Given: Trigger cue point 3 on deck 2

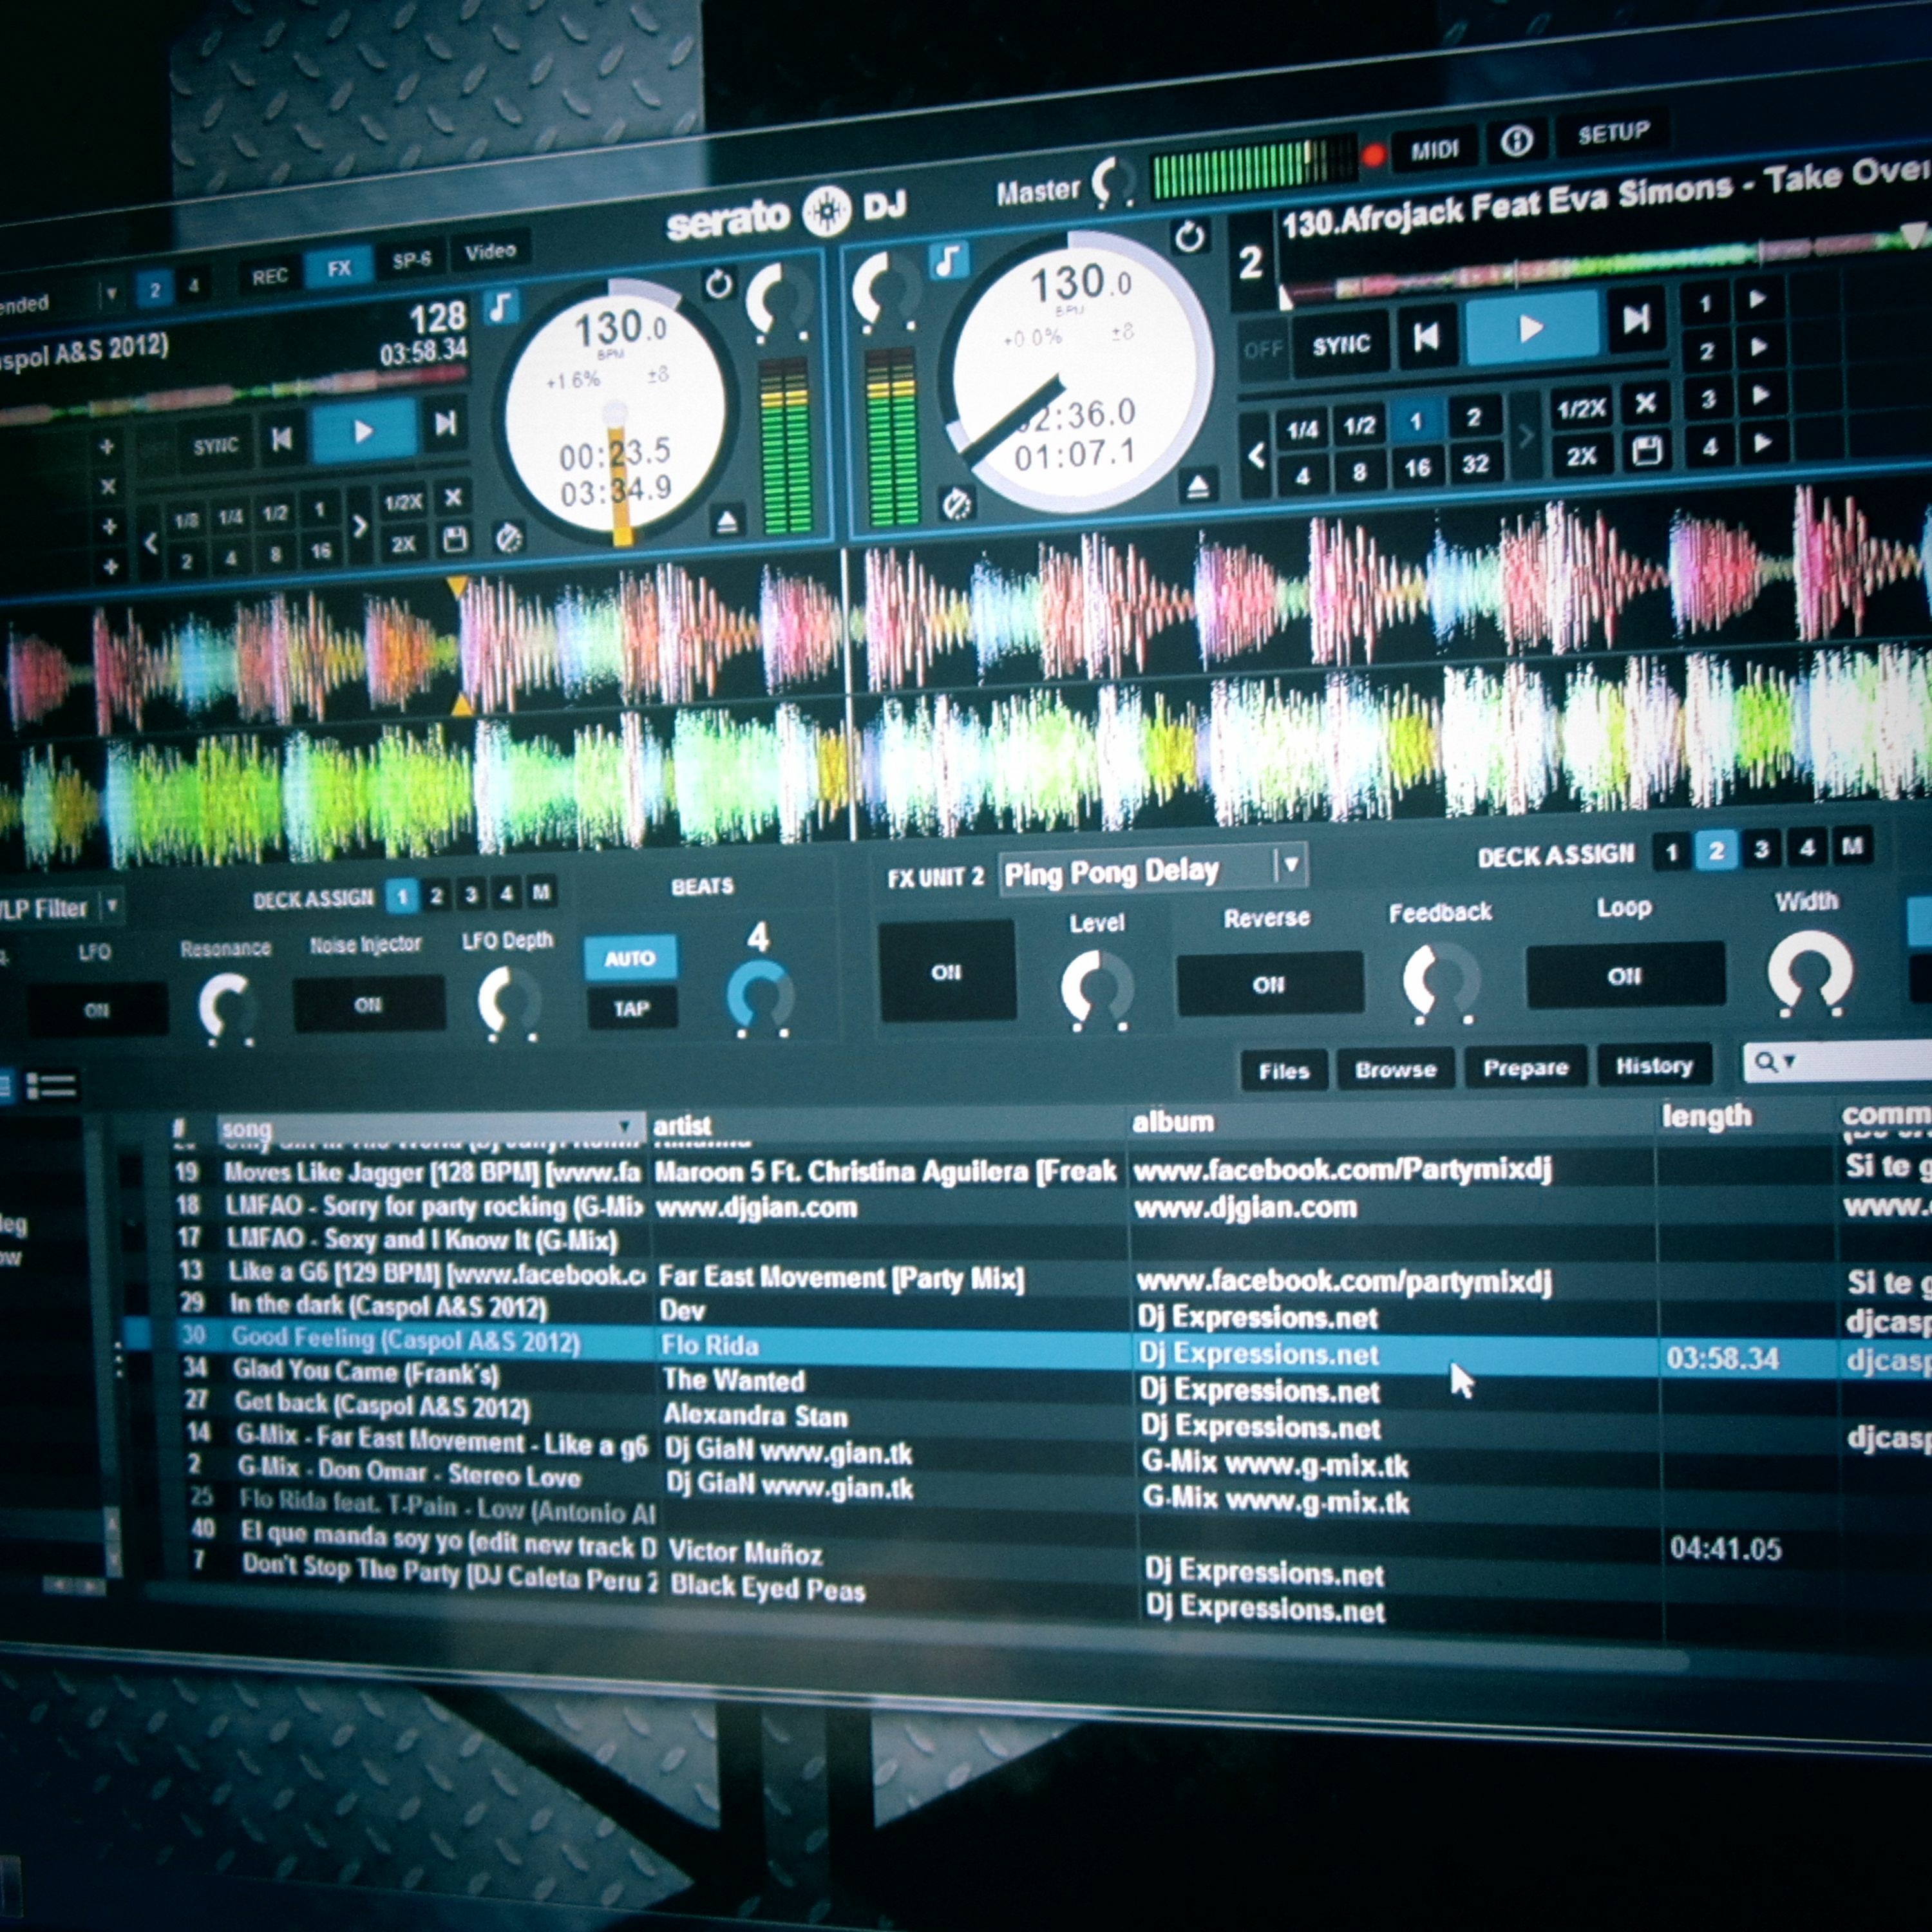Looking at the screenshot, I should point(1761,395).
